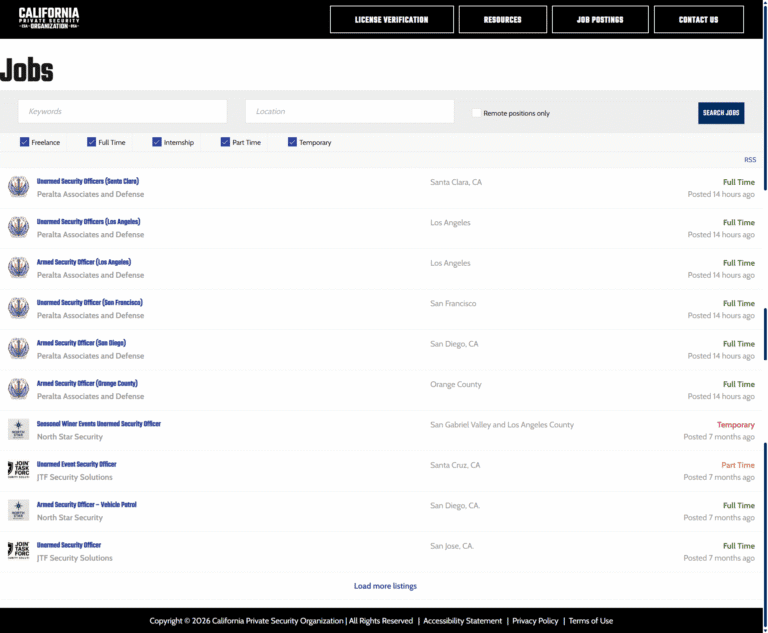Open Seasonal Winer Events Unarmed Security Officer listing
768x633 pixels.
(x=98, y=424)
